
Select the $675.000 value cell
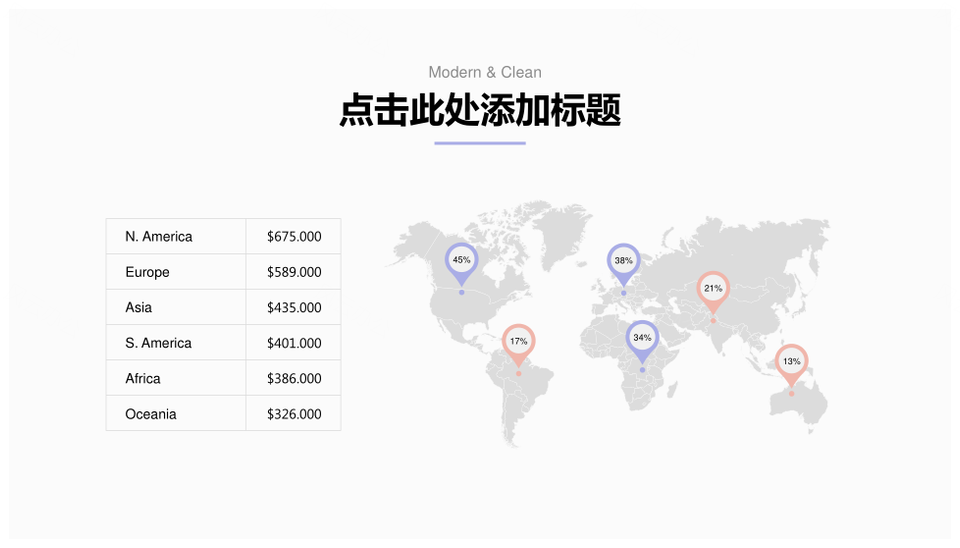tap(294, 237)
